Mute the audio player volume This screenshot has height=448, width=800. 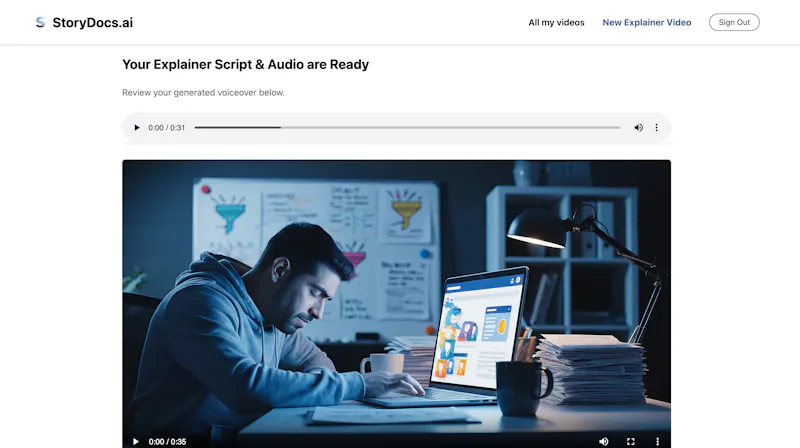pos(638,128)
